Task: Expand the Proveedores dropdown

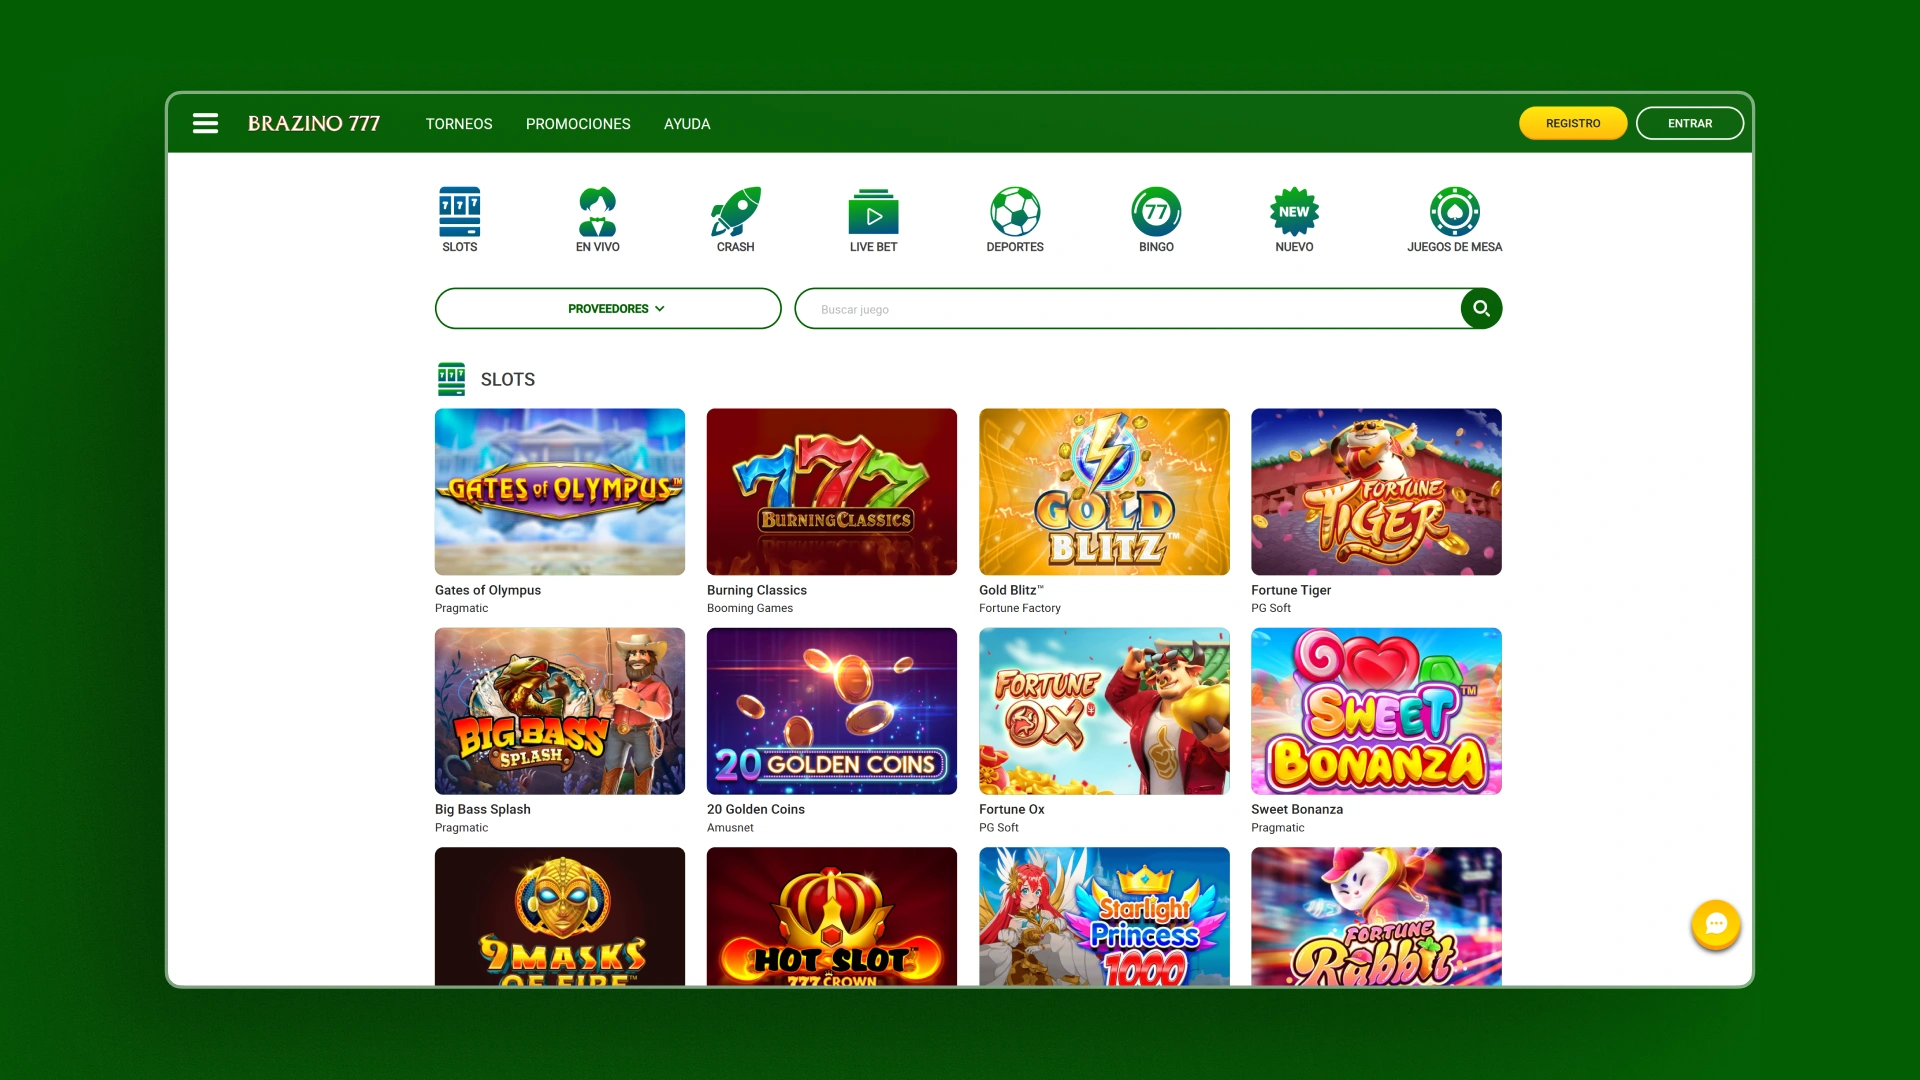Action: [x=608, y=308]
